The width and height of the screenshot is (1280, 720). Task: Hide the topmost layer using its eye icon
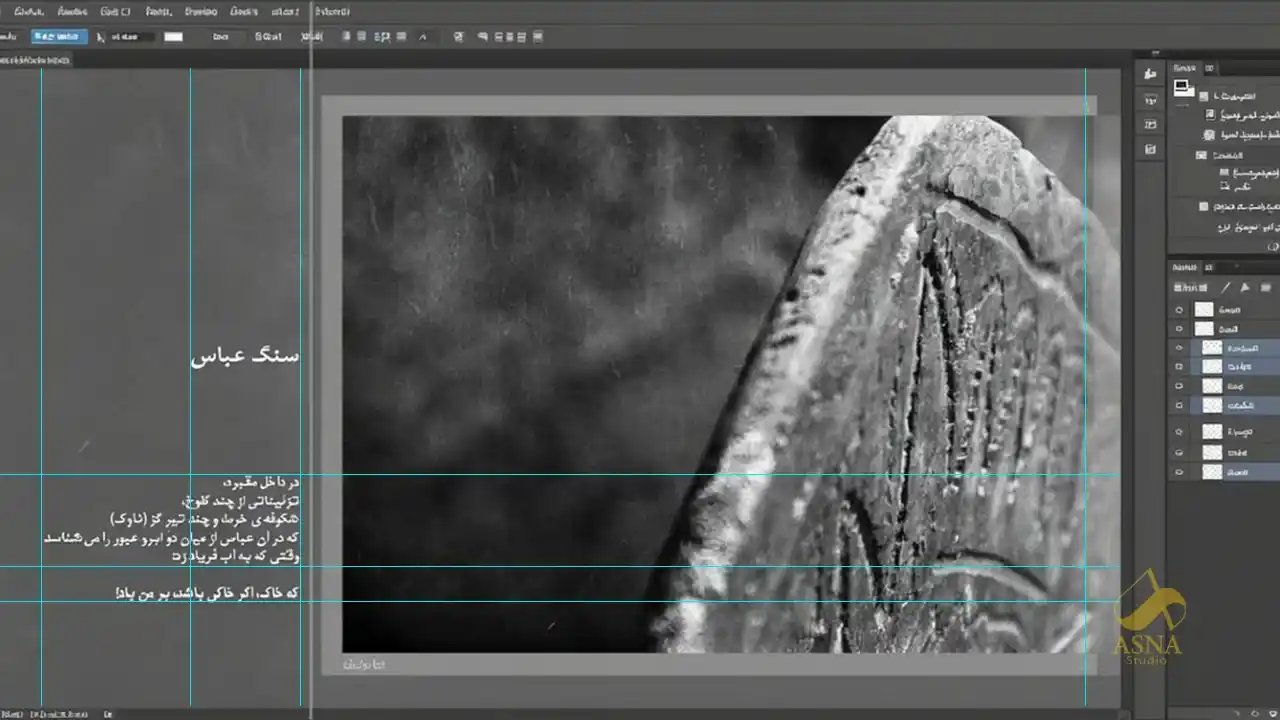coord(1179,310)
